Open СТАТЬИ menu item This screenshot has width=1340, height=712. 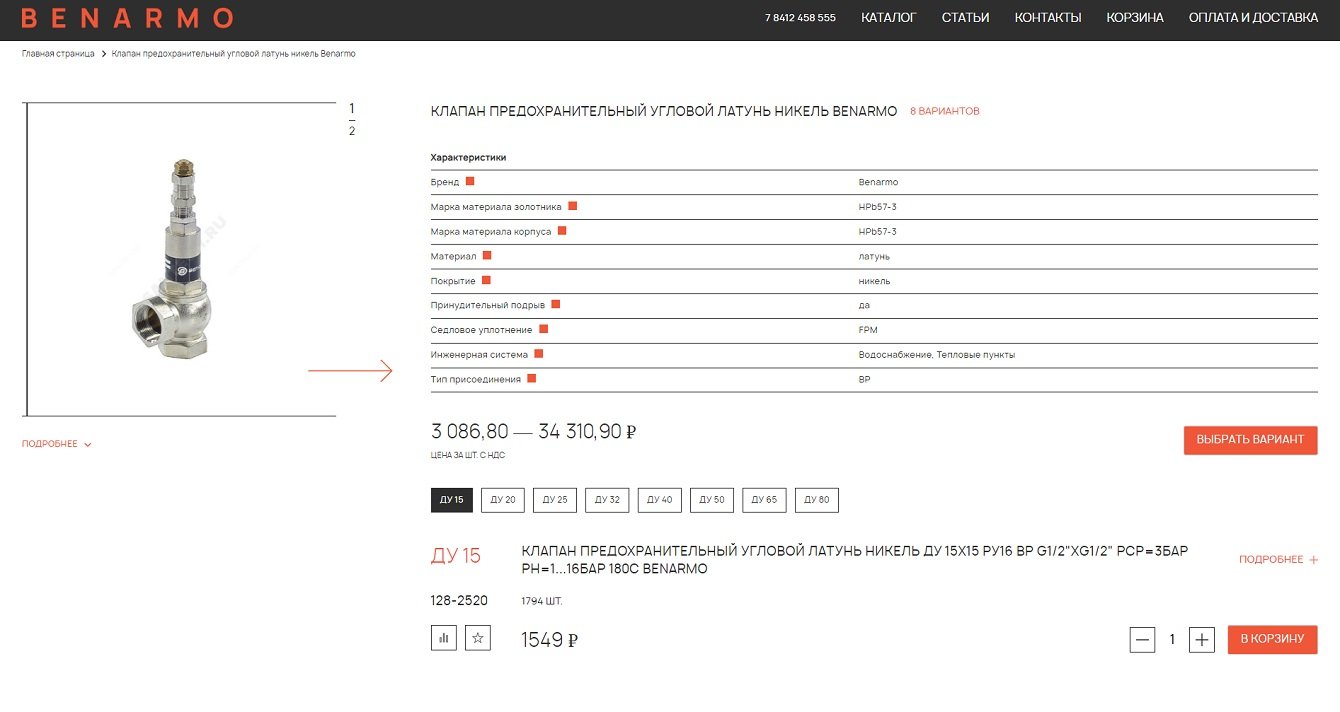click(x=965, y=18)
